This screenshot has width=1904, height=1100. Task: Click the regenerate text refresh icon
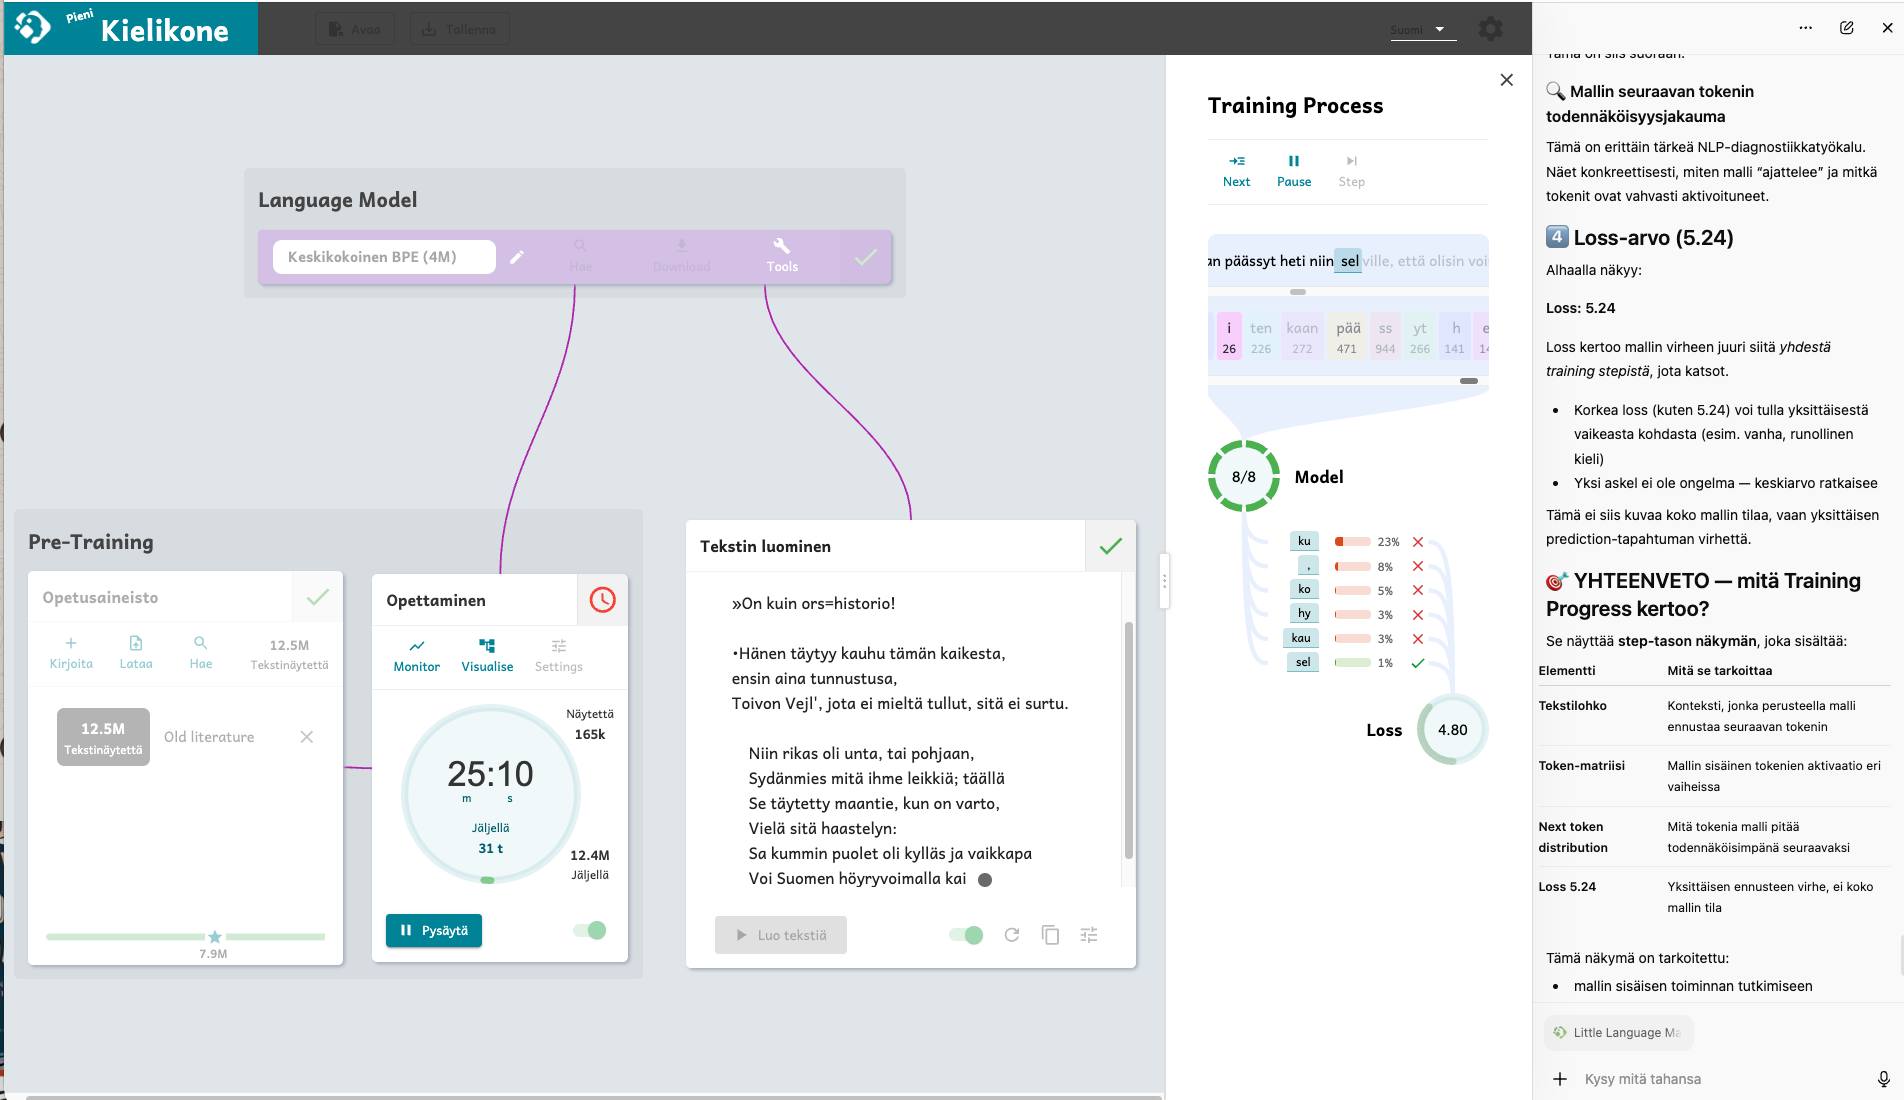1012,935
